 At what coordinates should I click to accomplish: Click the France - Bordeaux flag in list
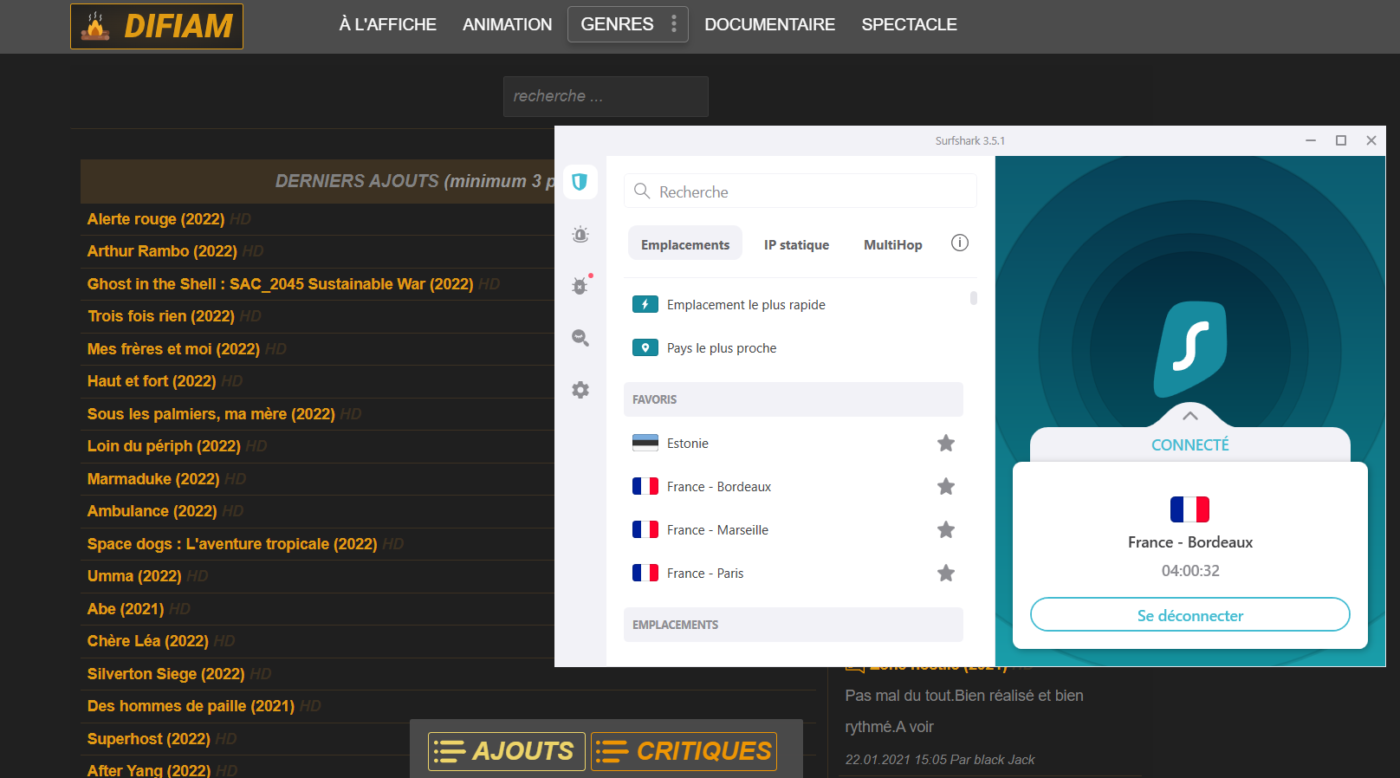coord(645,486)
